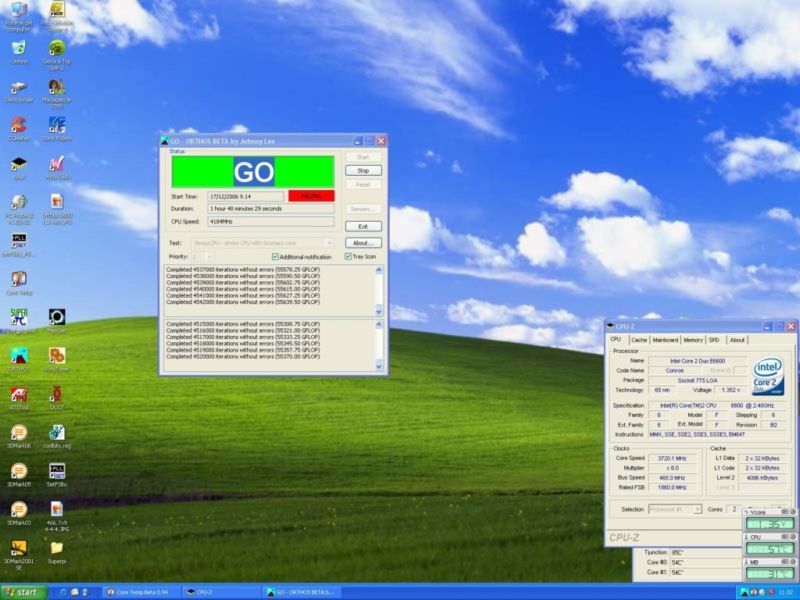Click the CPU-Z taskbar button
The height and width of the screenshot is (600, 800).
[220, 592]
